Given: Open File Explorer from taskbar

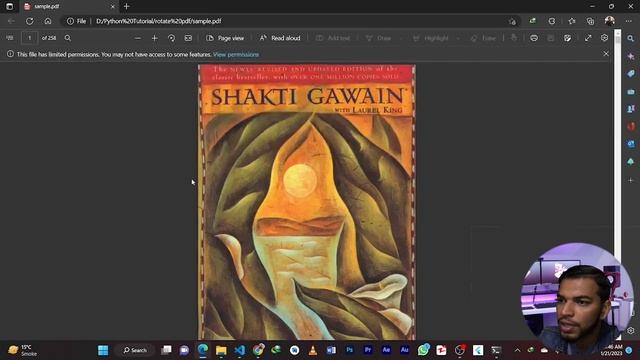Looking at the screenshot, I should click(x=221, y=350).
